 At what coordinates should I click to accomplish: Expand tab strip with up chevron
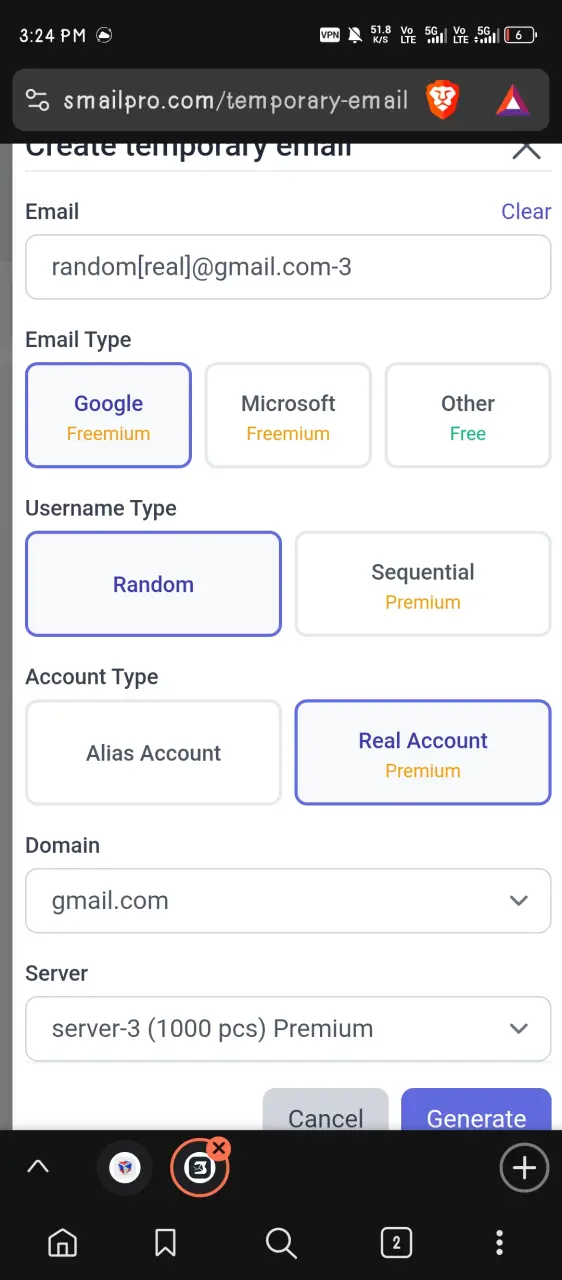[38, 1166]
